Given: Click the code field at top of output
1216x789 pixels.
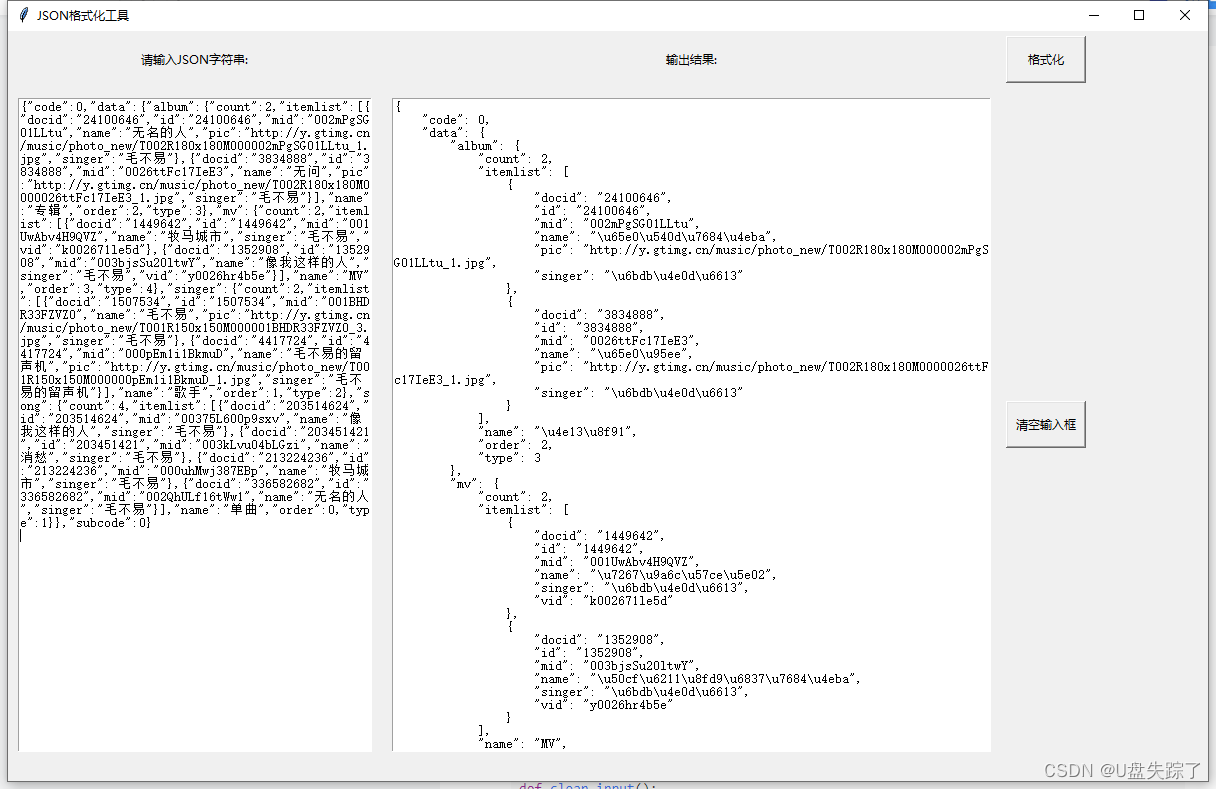Looking at the screenshot, I should point(450,119).
